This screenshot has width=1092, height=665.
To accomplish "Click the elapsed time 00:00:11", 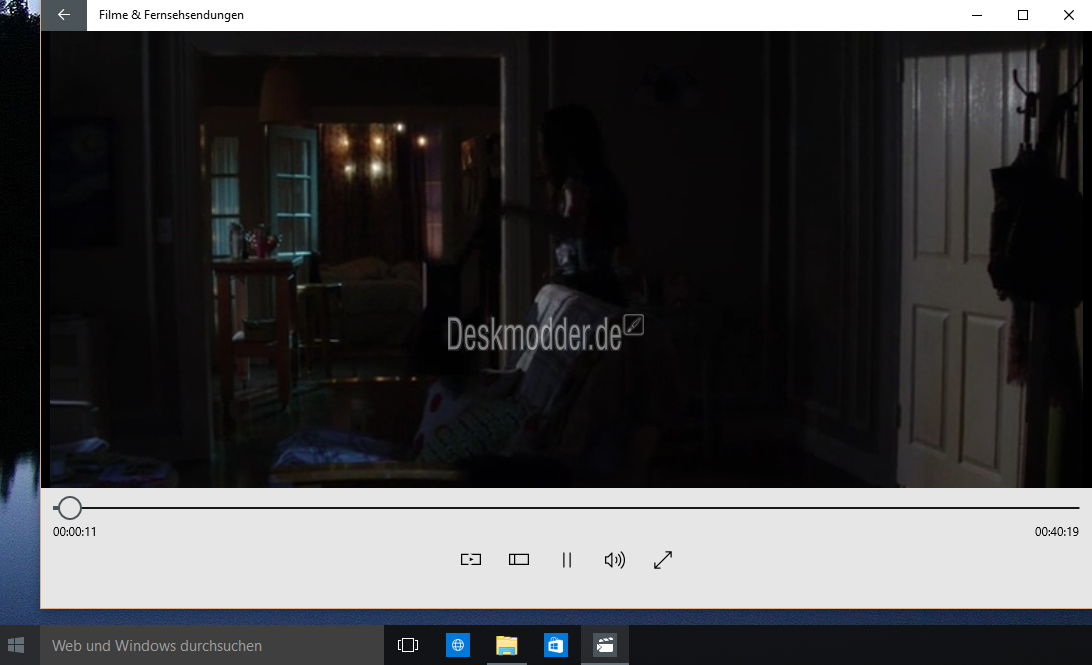I will [75, 531].
